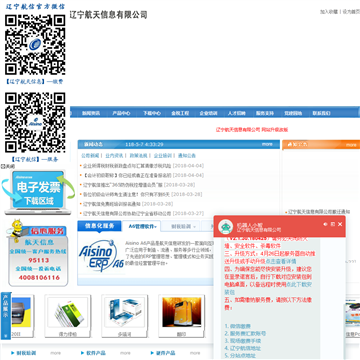
Task: Click the top QR code image
Action: point(35,45)
